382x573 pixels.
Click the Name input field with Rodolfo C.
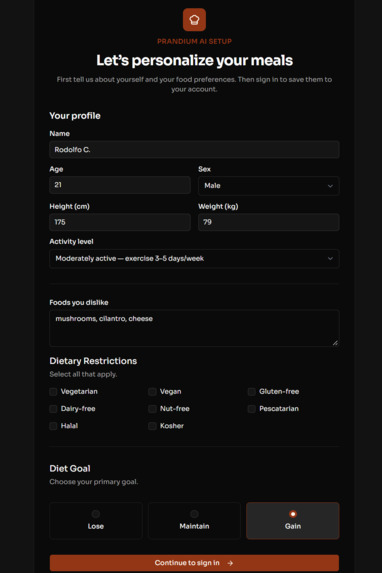point(194,149)
